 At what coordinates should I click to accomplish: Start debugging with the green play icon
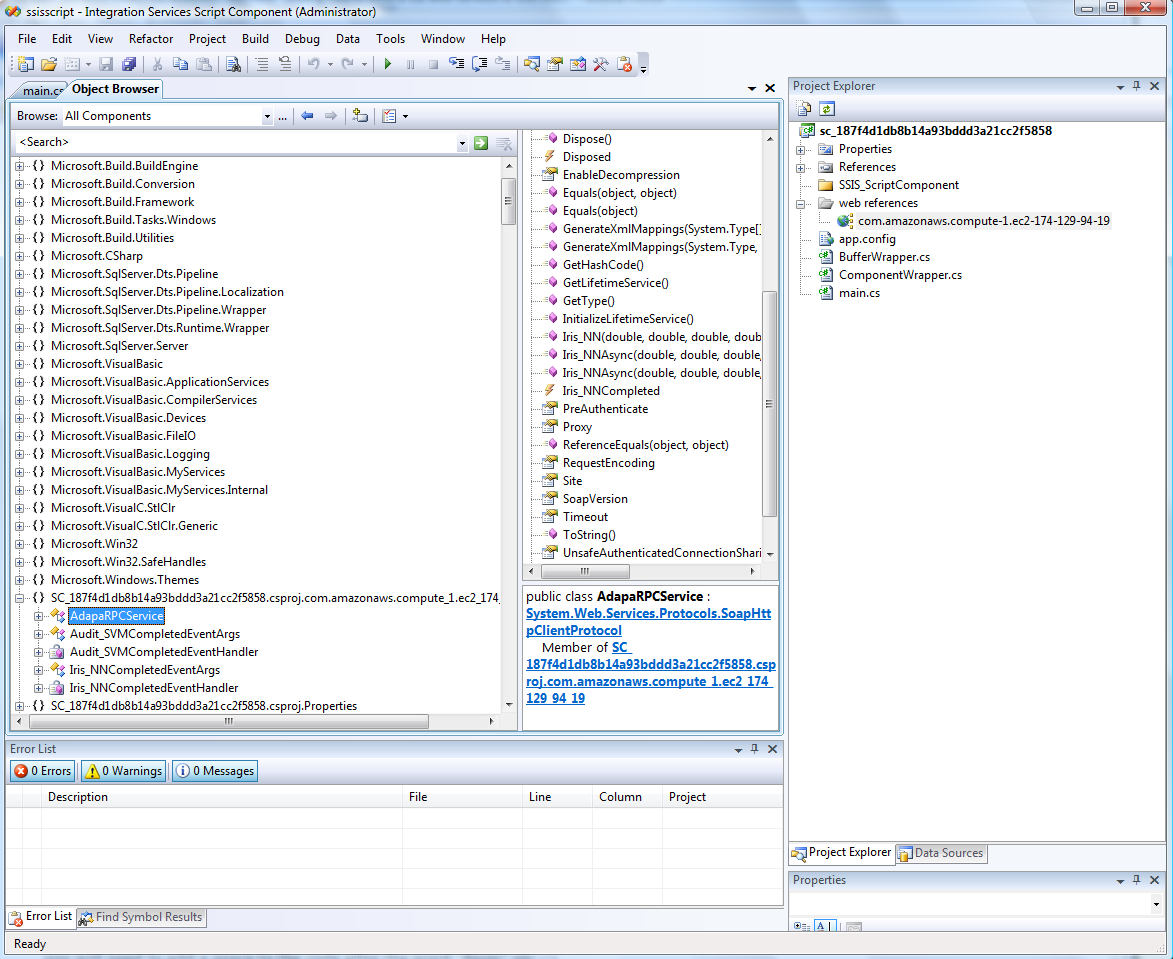(388, 64)
